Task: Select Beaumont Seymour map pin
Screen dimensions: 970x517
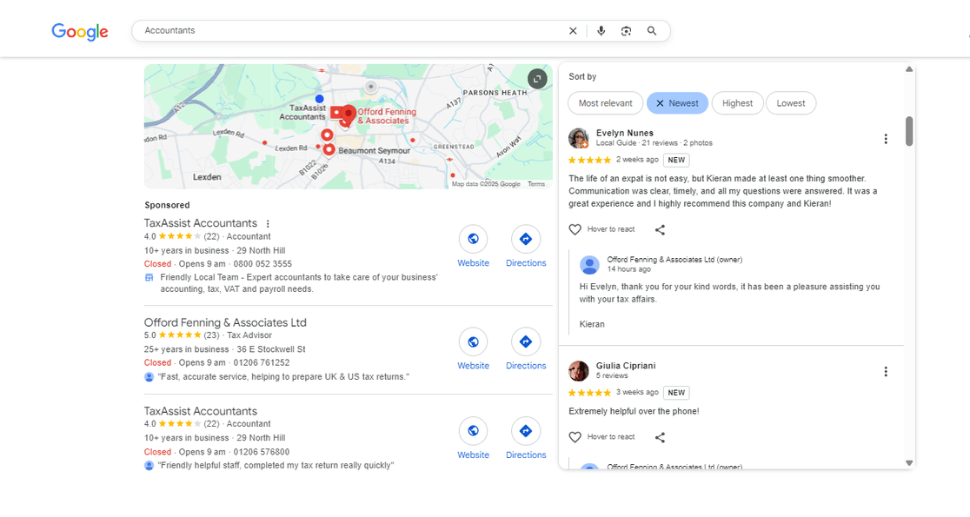Action: click(x=329, y=150)
